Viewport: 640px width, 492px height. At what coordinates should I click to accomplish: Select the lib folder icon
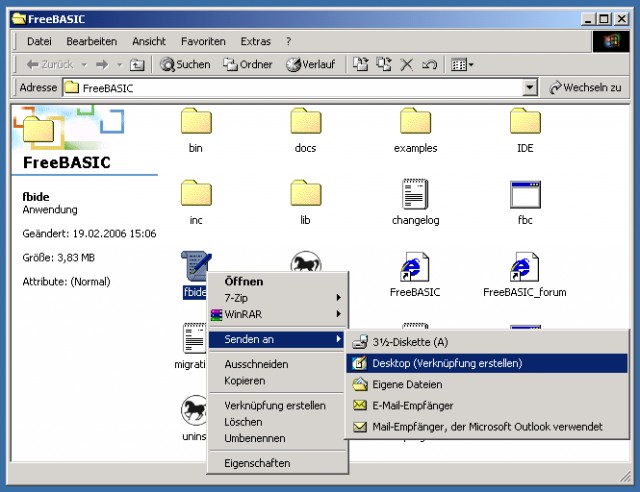click(x=306, y=193)
